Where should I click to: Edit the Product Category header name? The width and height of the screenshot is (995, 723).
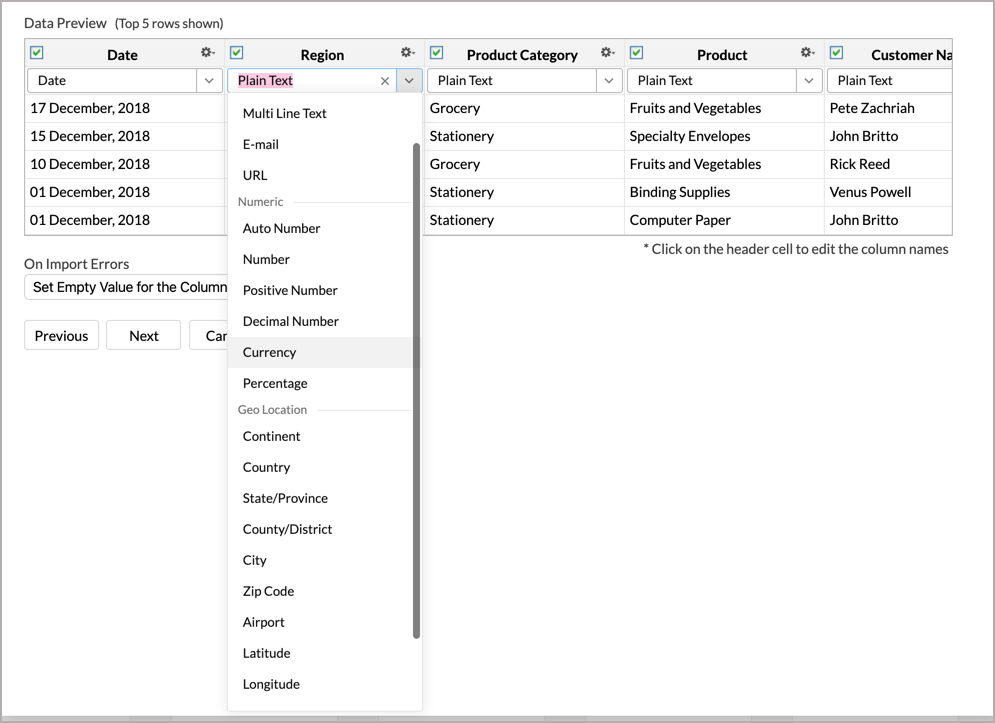tap(522, 55)
